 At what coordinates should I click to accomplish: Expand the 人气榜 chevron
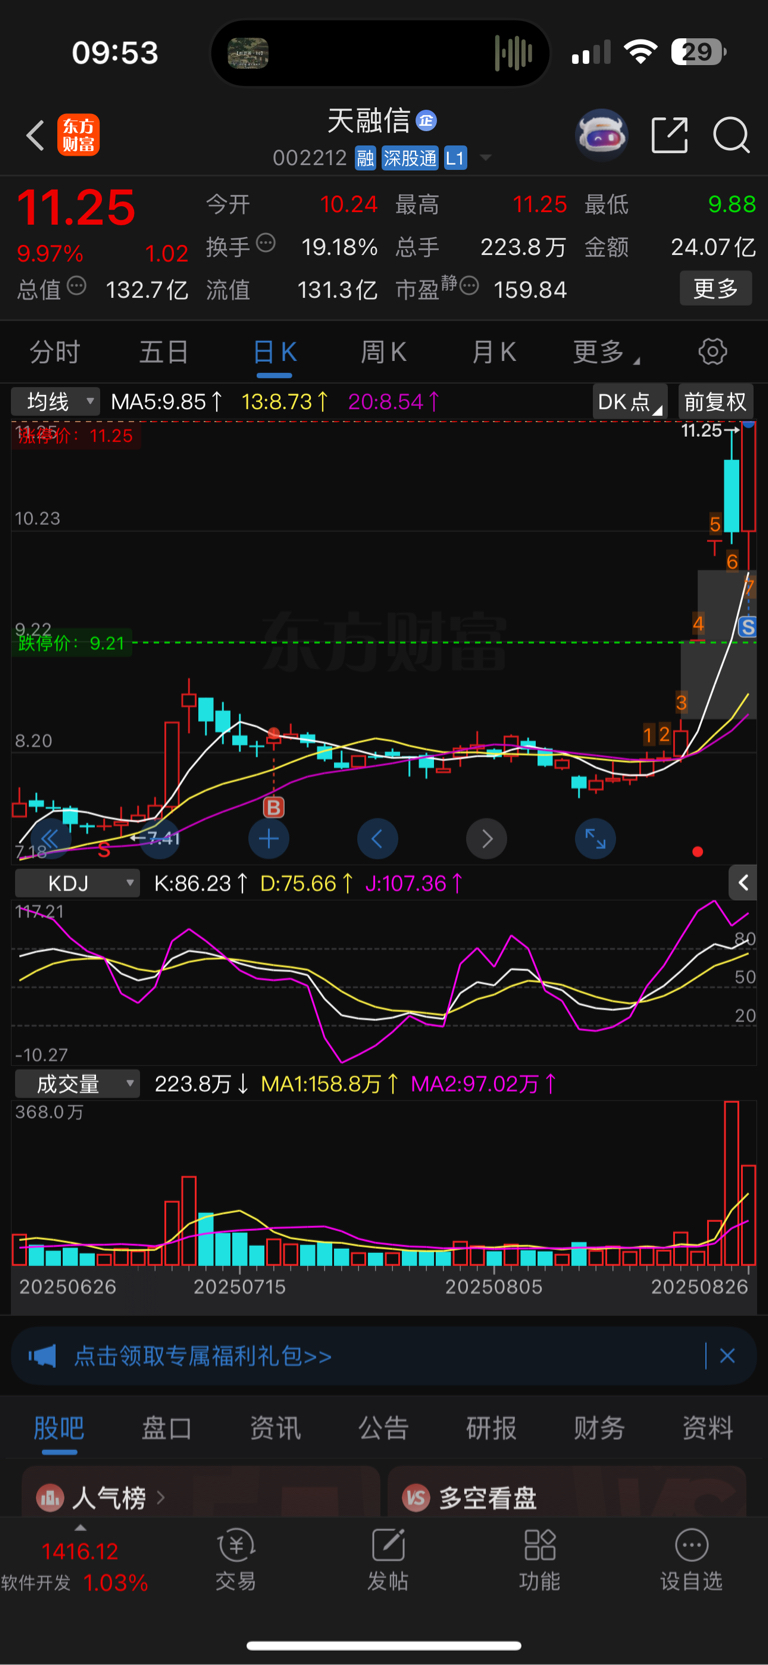[161, 1497]
